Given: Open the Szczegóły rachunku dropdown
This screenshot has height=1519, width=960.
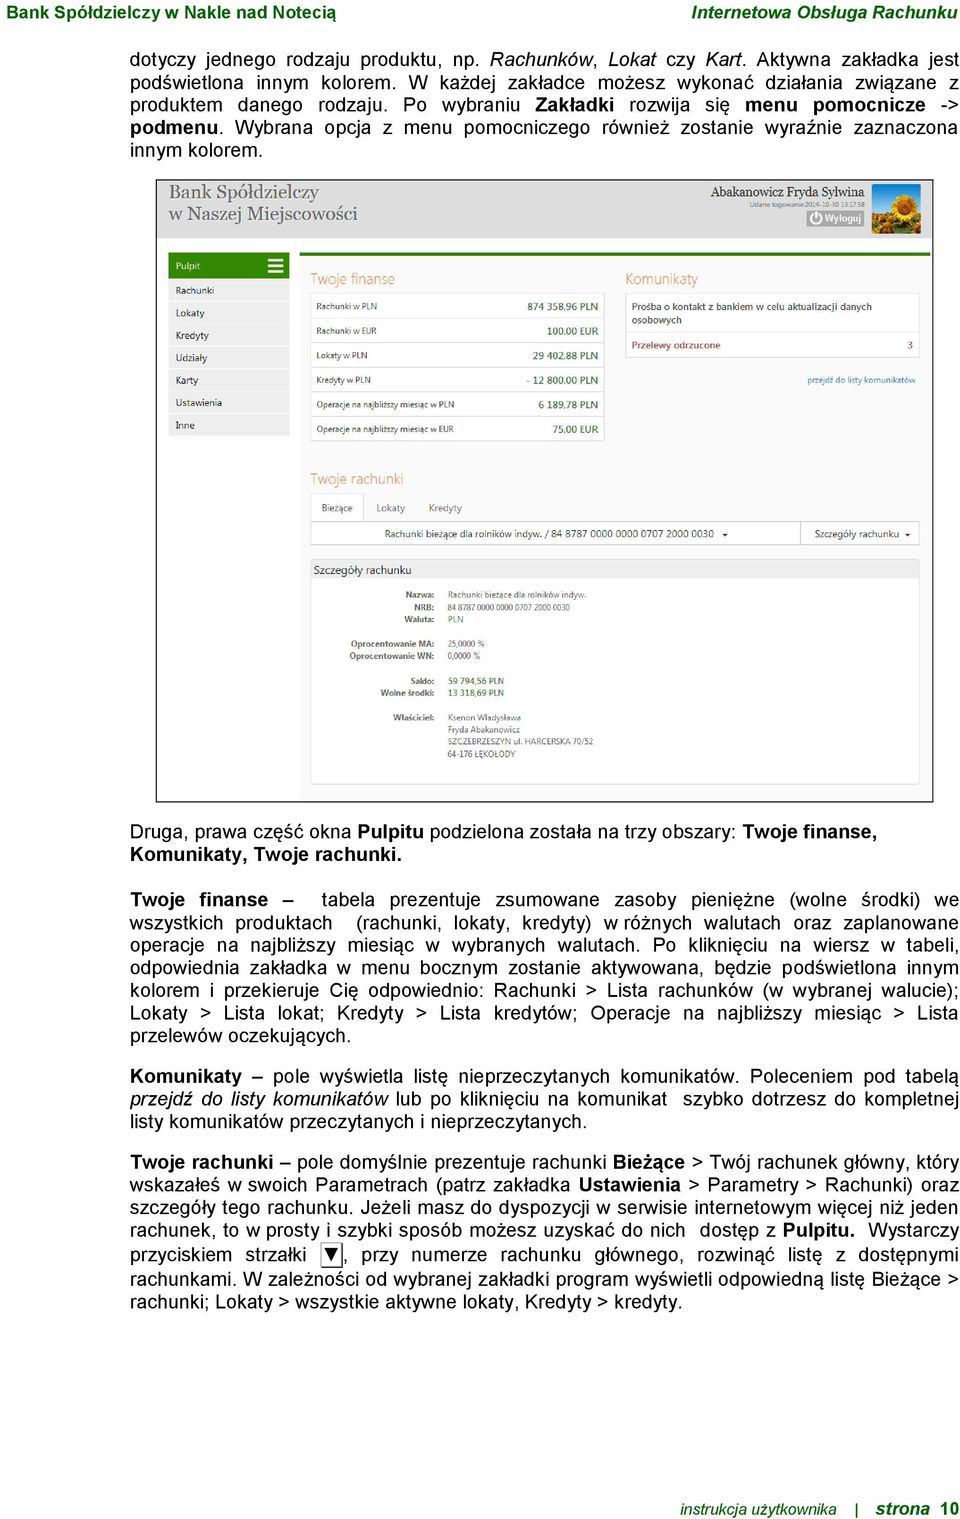Looking at the screenshot, I should (862, 534).
